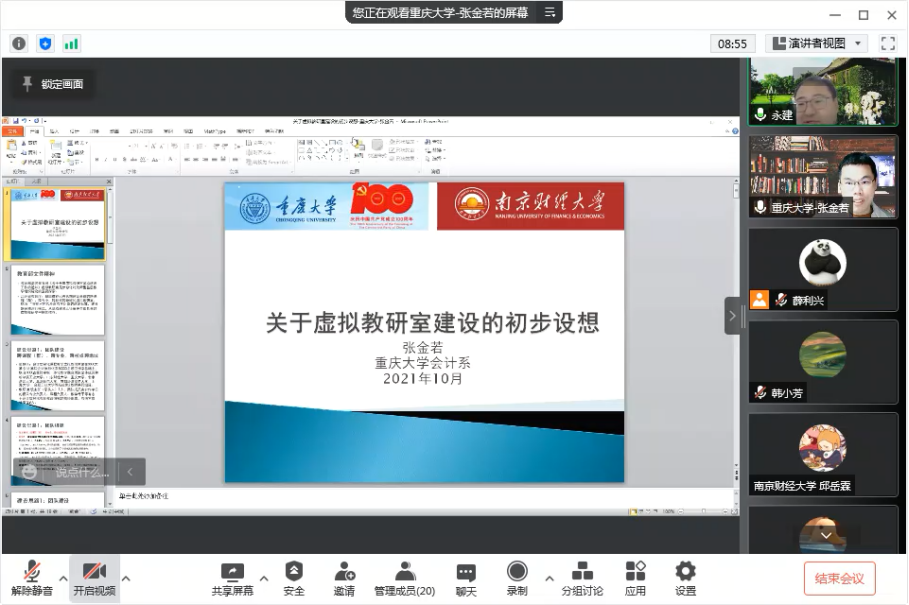The image size is (909, 605).
Task: Open 管理成员(20) participants list
Action: coord(405,578)
